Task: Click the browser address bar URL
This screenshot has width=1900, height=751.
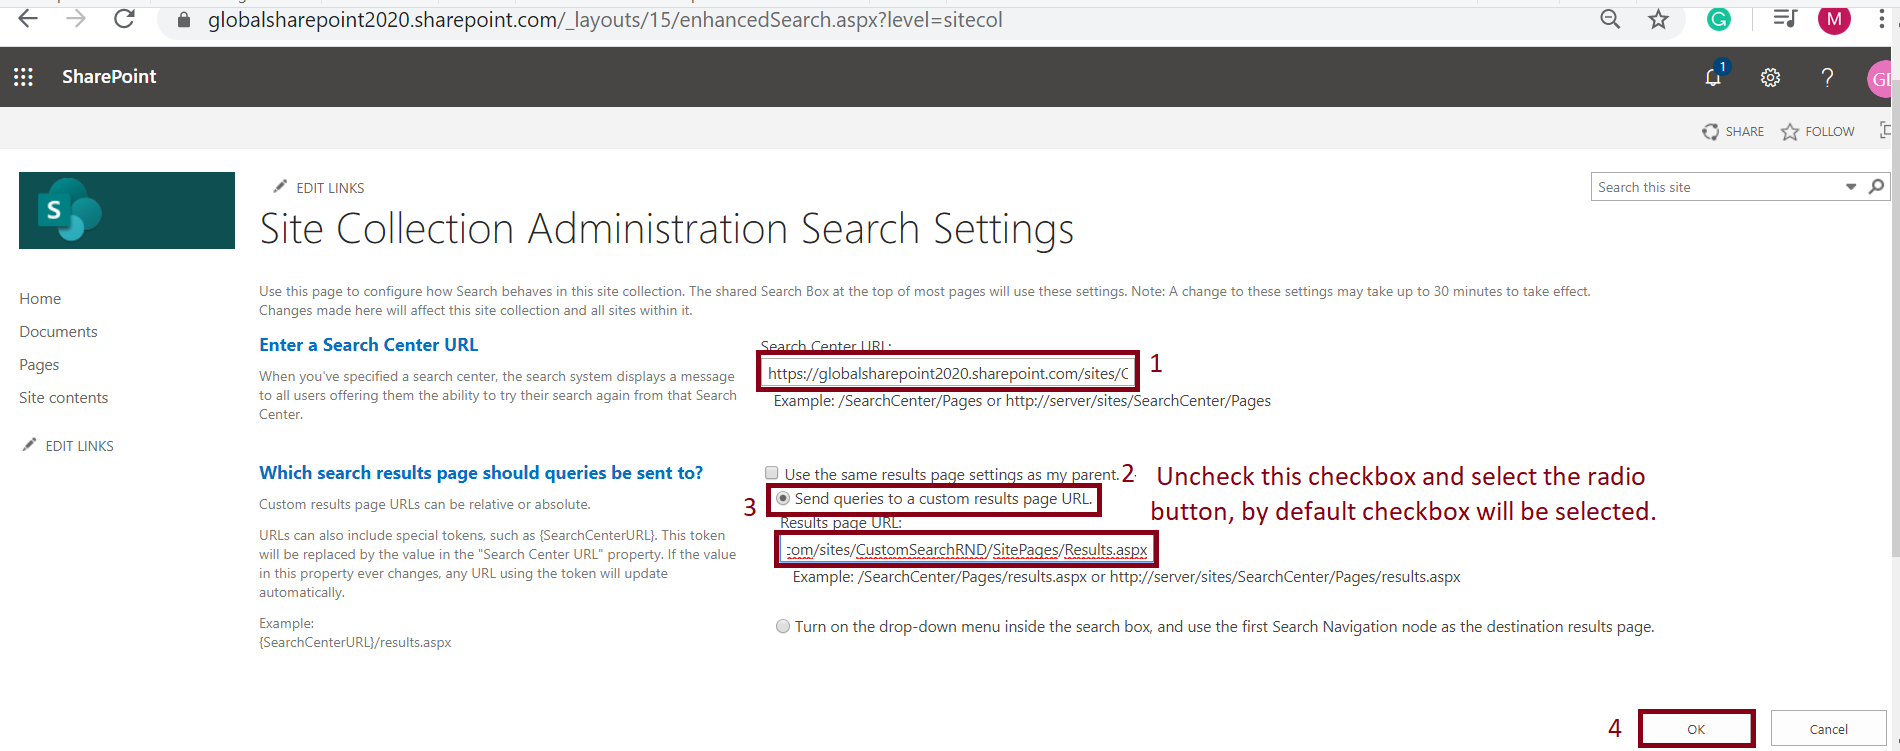Action: pos(605,20)
